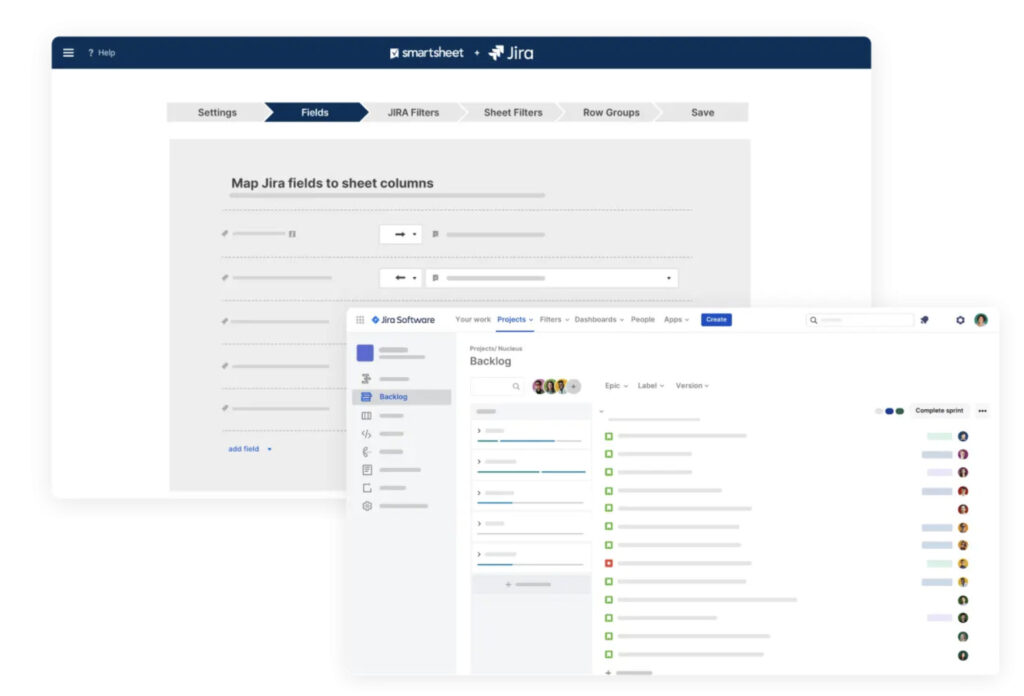This screenshot has height=696, width=1024.
Task: Click the add field link below the field mappings
Action: (x=243, y=449)
